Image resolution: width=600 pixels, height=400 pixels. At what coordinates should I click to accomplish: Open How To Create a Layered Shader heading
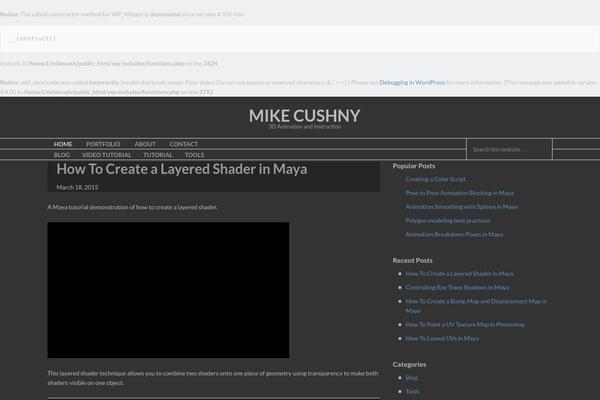[x=182, y=169]
